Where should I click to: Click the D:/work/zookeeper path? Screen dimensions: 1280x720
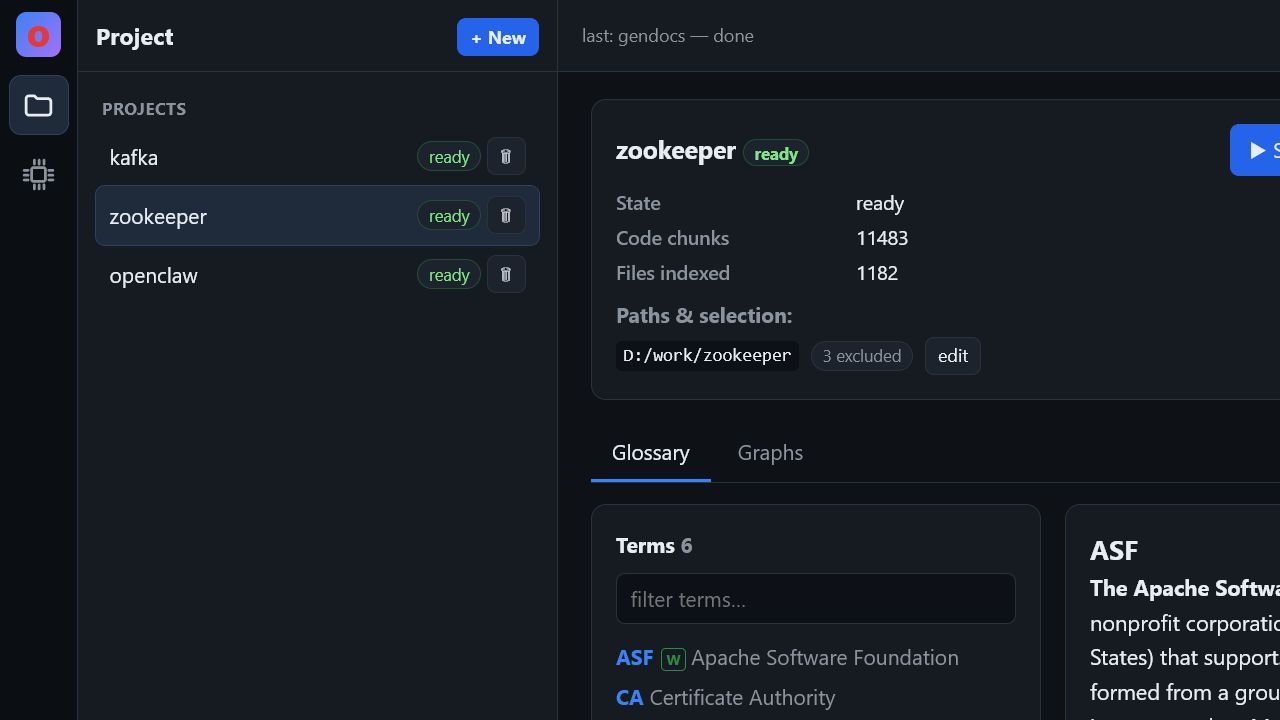(707, 356)
